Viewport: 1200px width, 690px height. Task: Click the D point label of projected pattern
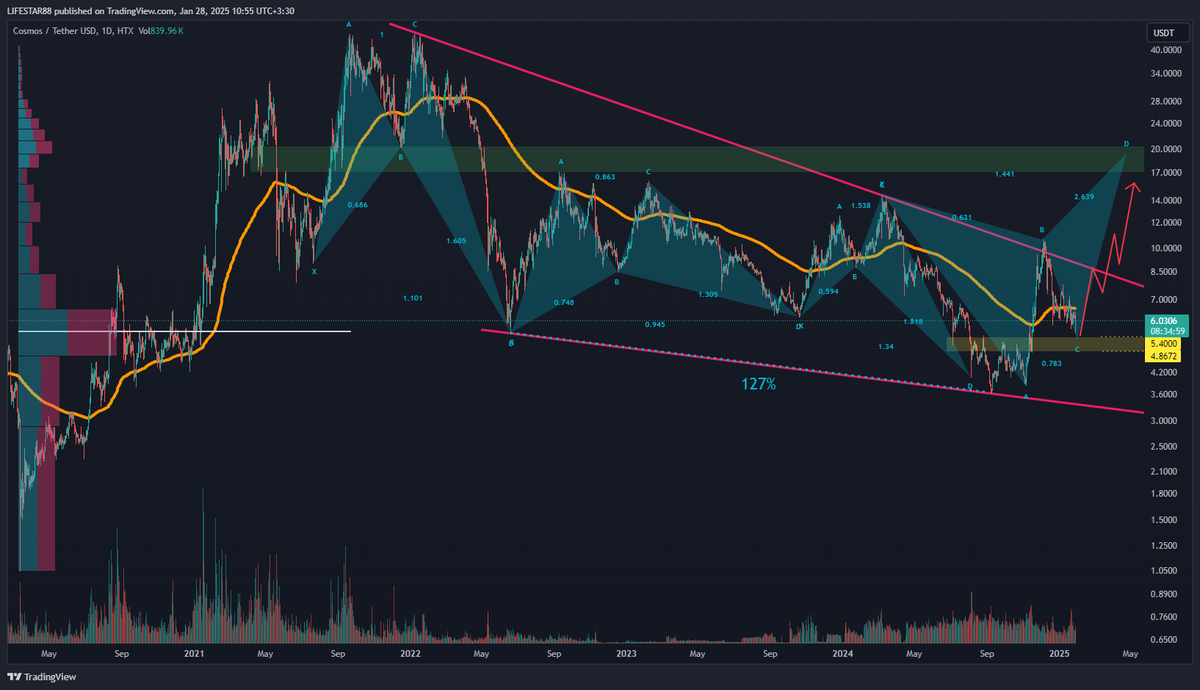click(1126, 144)
